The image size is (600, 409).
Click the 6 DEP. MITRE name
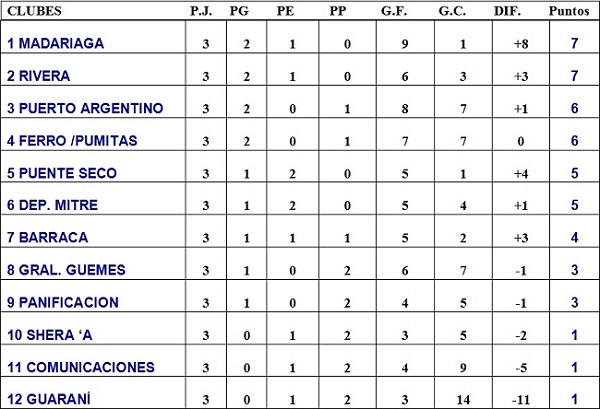coord(55,205)
